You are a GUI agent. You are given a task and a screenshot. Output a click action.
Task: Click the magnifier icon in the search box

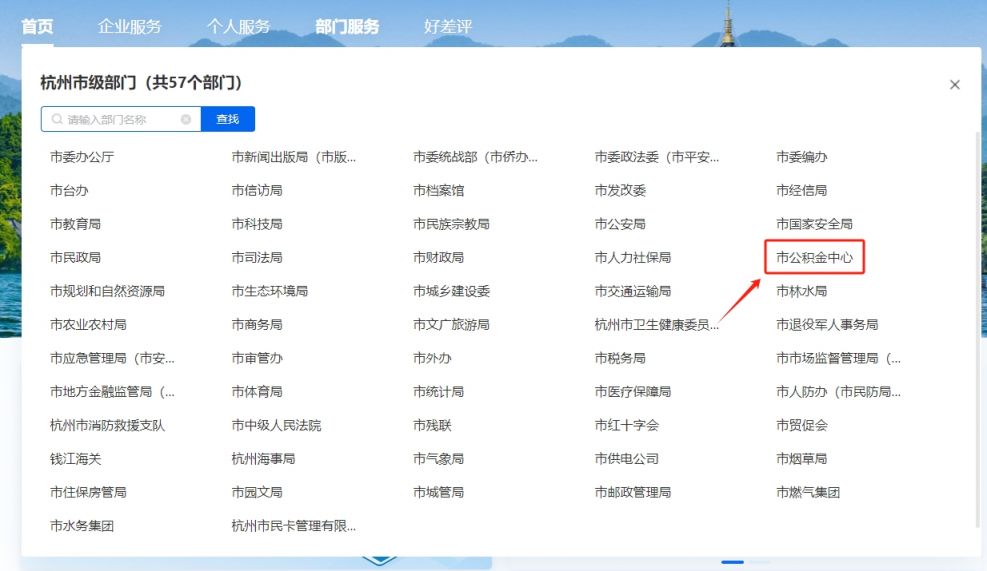[57, 119]
